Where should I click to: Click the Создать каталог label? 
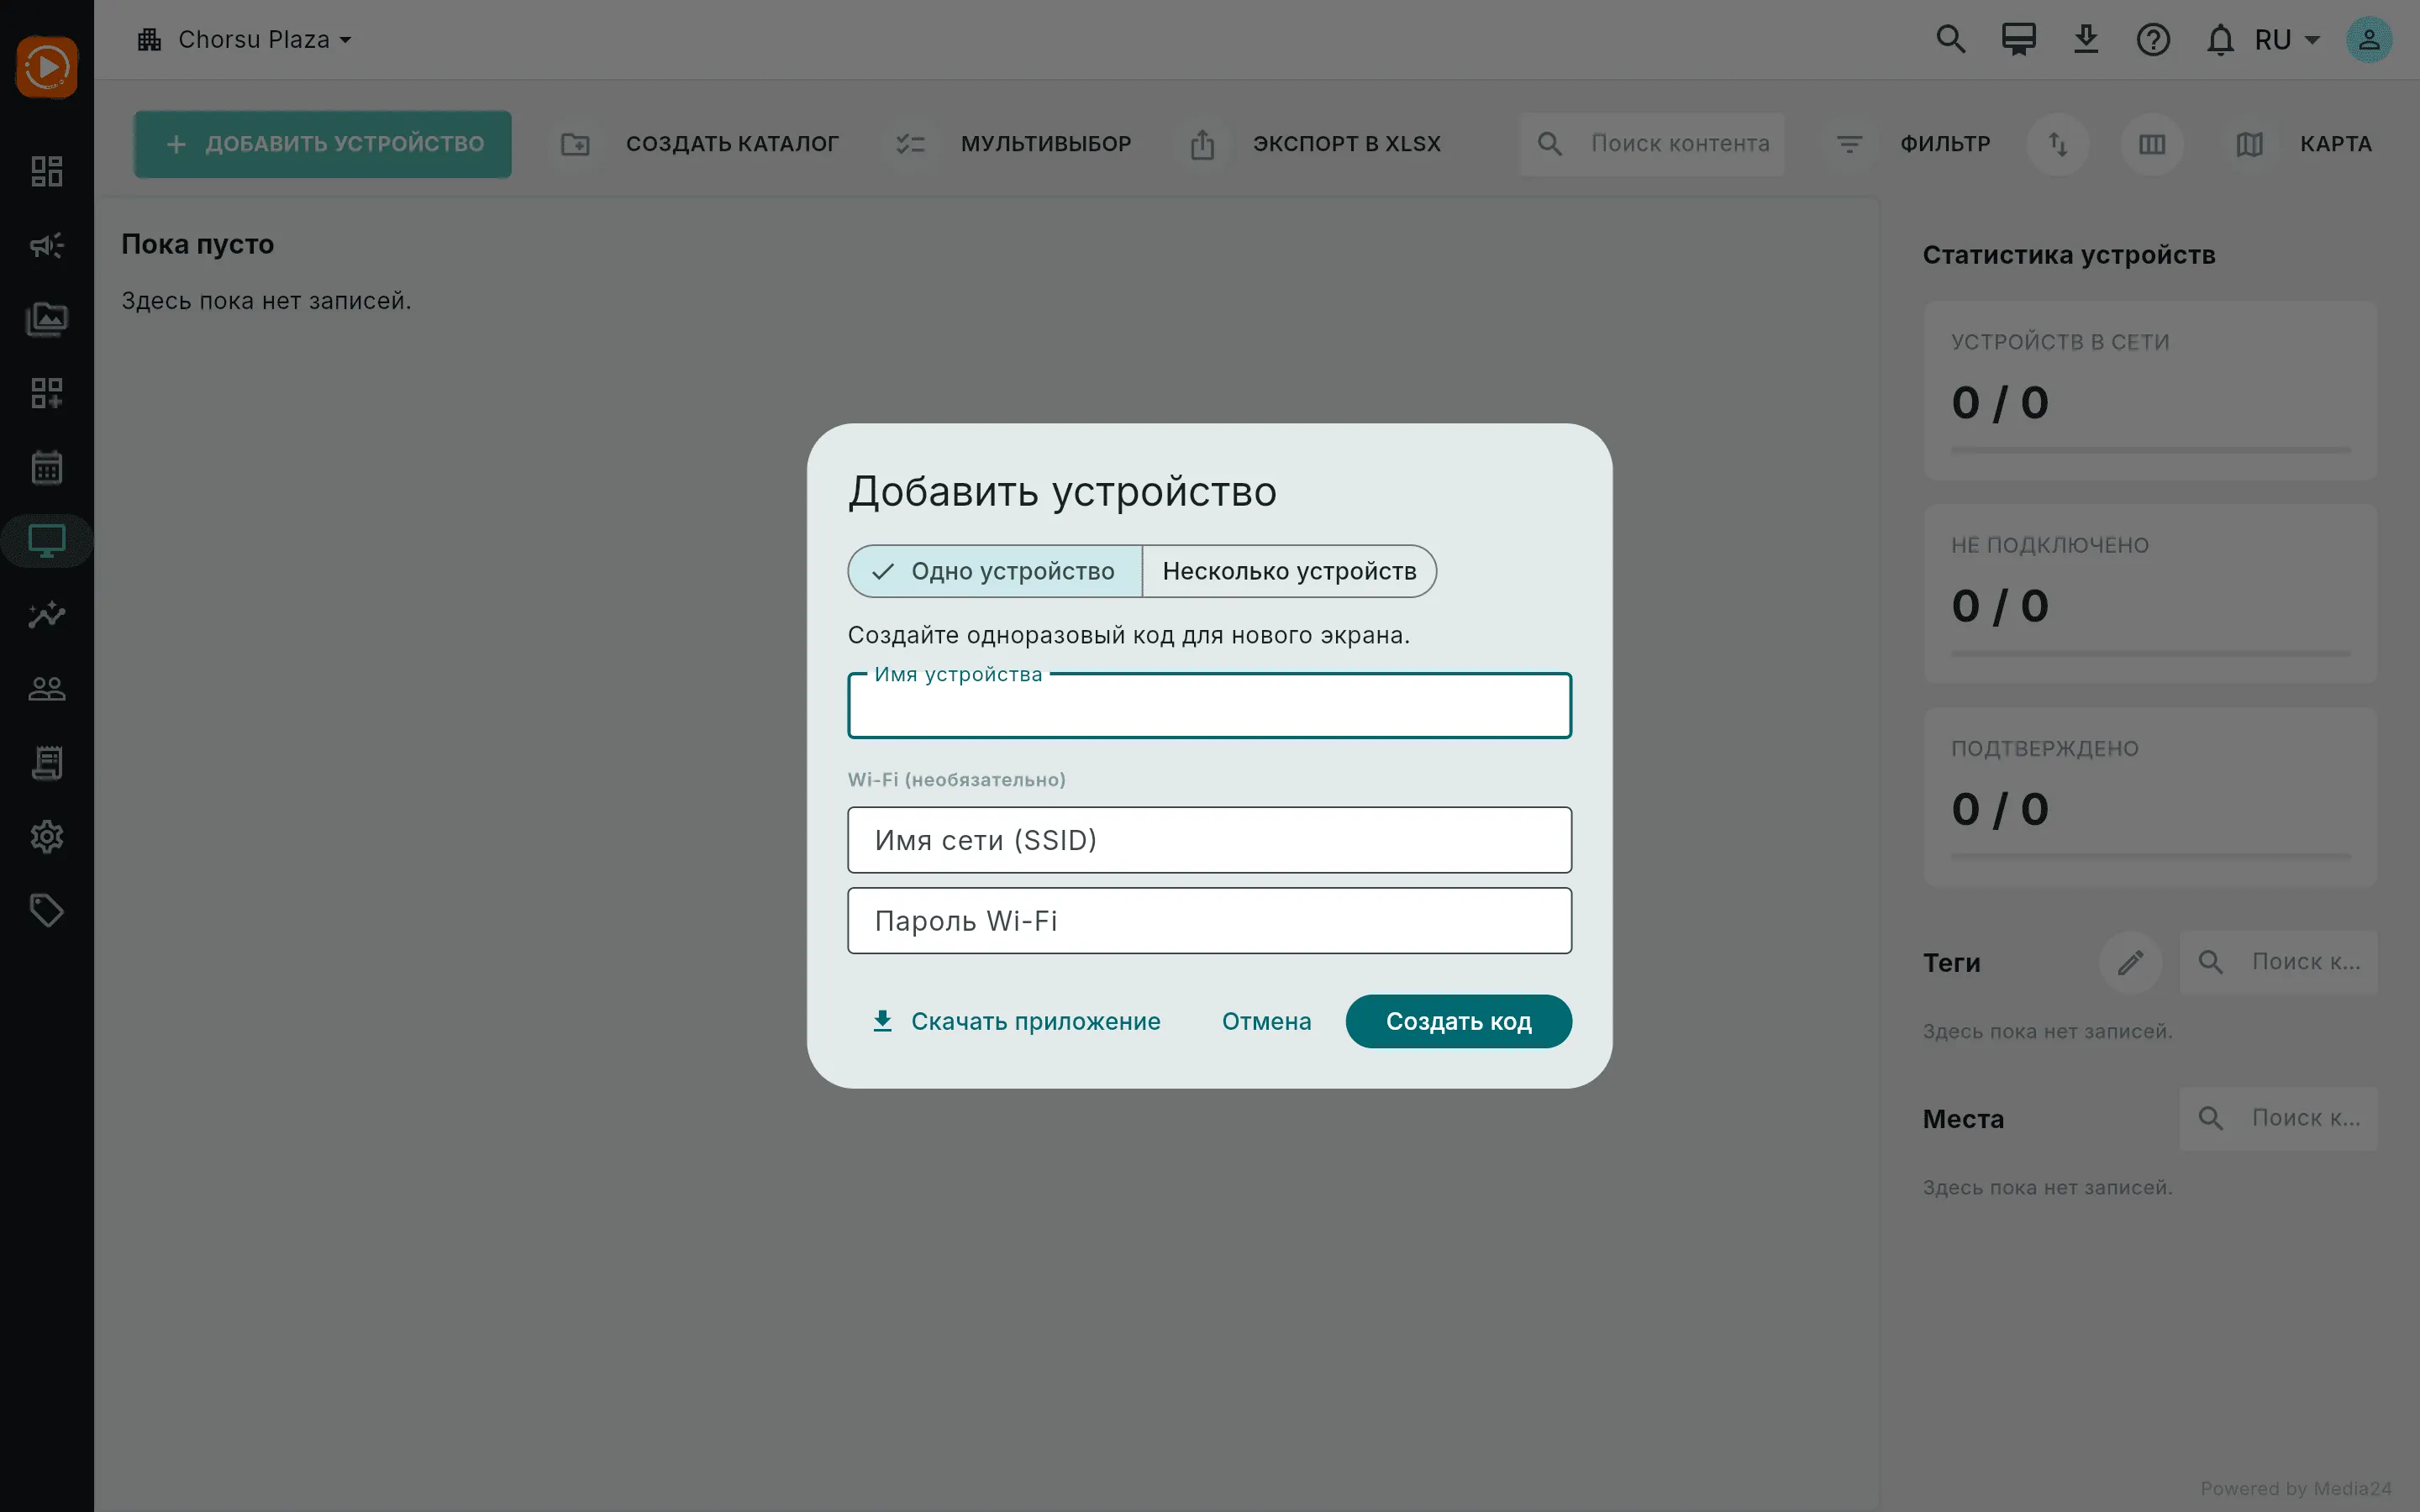(x=732, y=144)
